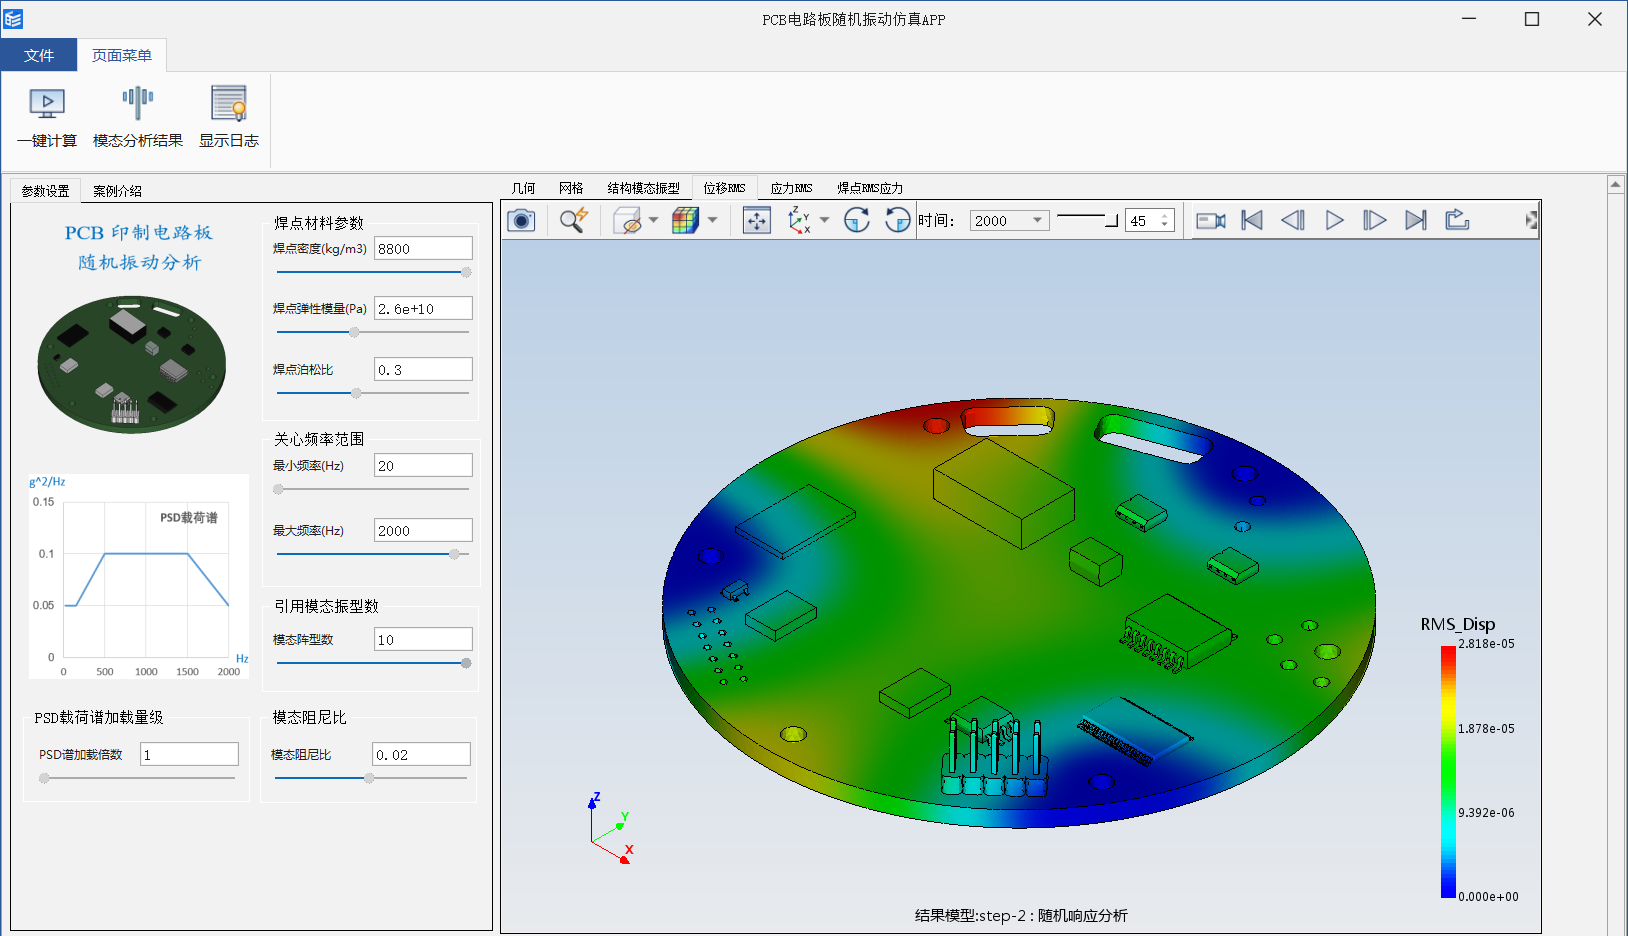Click the animation speed slider in toolbar

pyautogui.click(x=1087, y=219)
